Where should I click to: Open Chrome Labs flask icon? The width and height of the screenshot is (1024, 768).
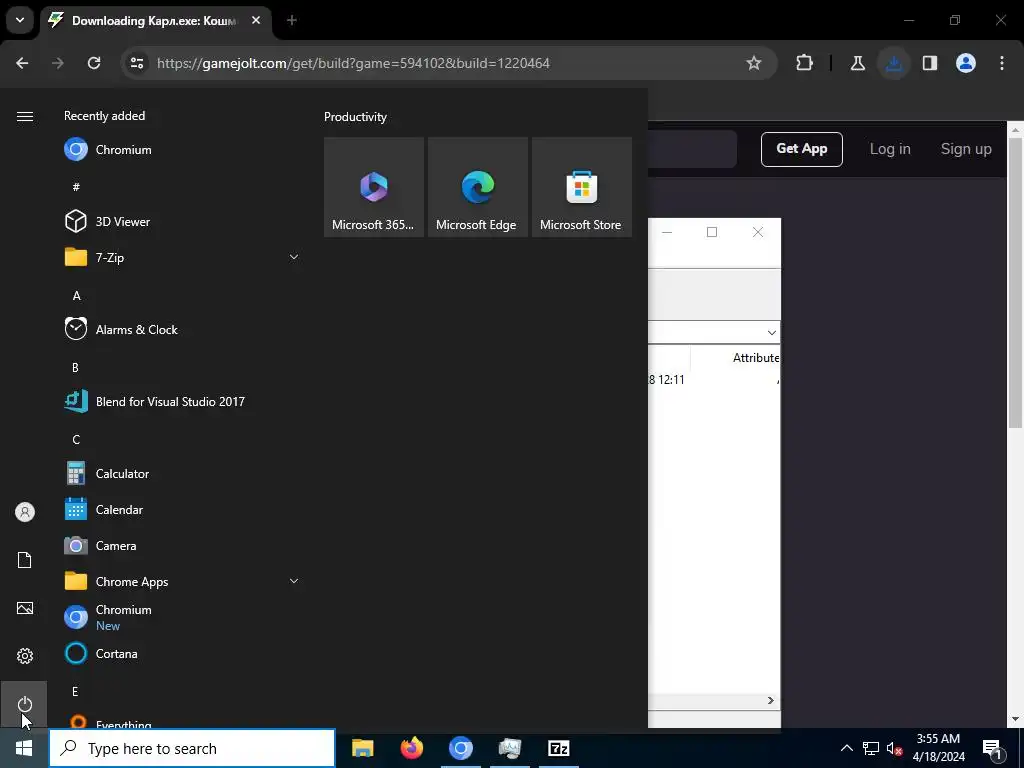(857, 63)
